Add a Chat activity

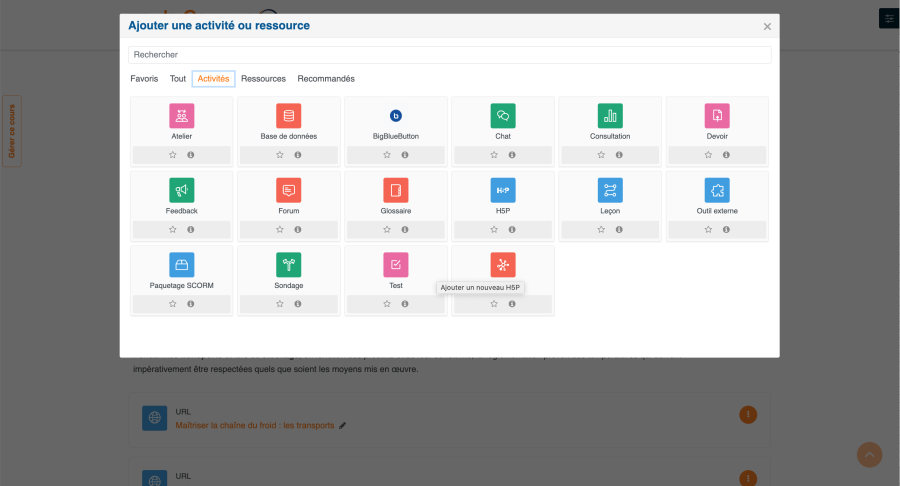tap(503, 116)
